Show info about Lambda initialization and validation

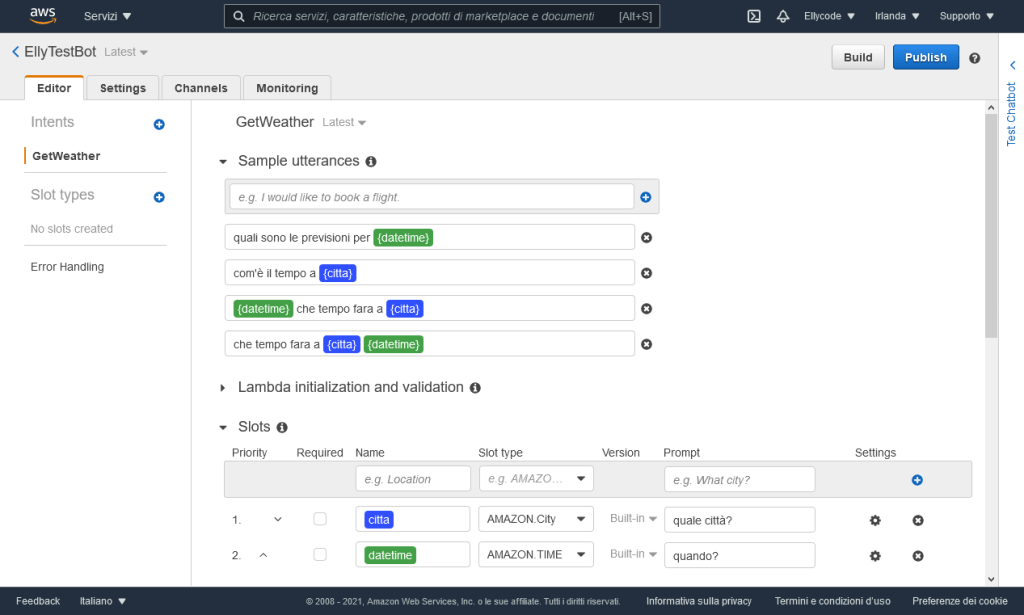coord(475,388)
